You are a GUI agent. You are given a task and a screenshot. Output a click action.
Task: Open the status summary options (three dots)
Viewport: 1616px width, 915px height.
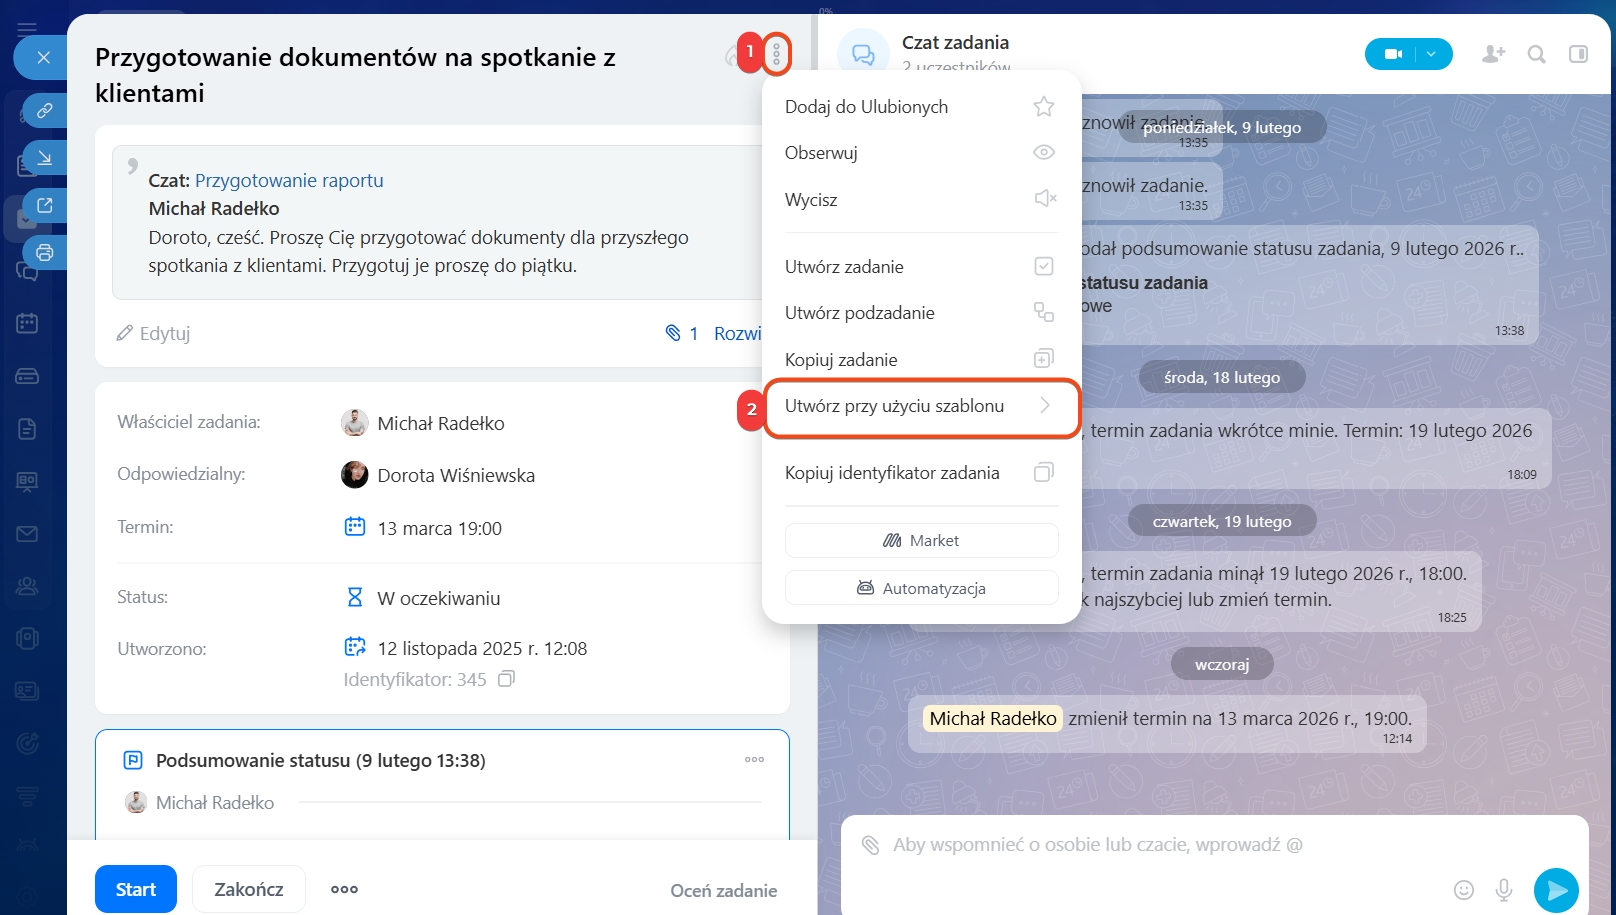coord(754,760)
